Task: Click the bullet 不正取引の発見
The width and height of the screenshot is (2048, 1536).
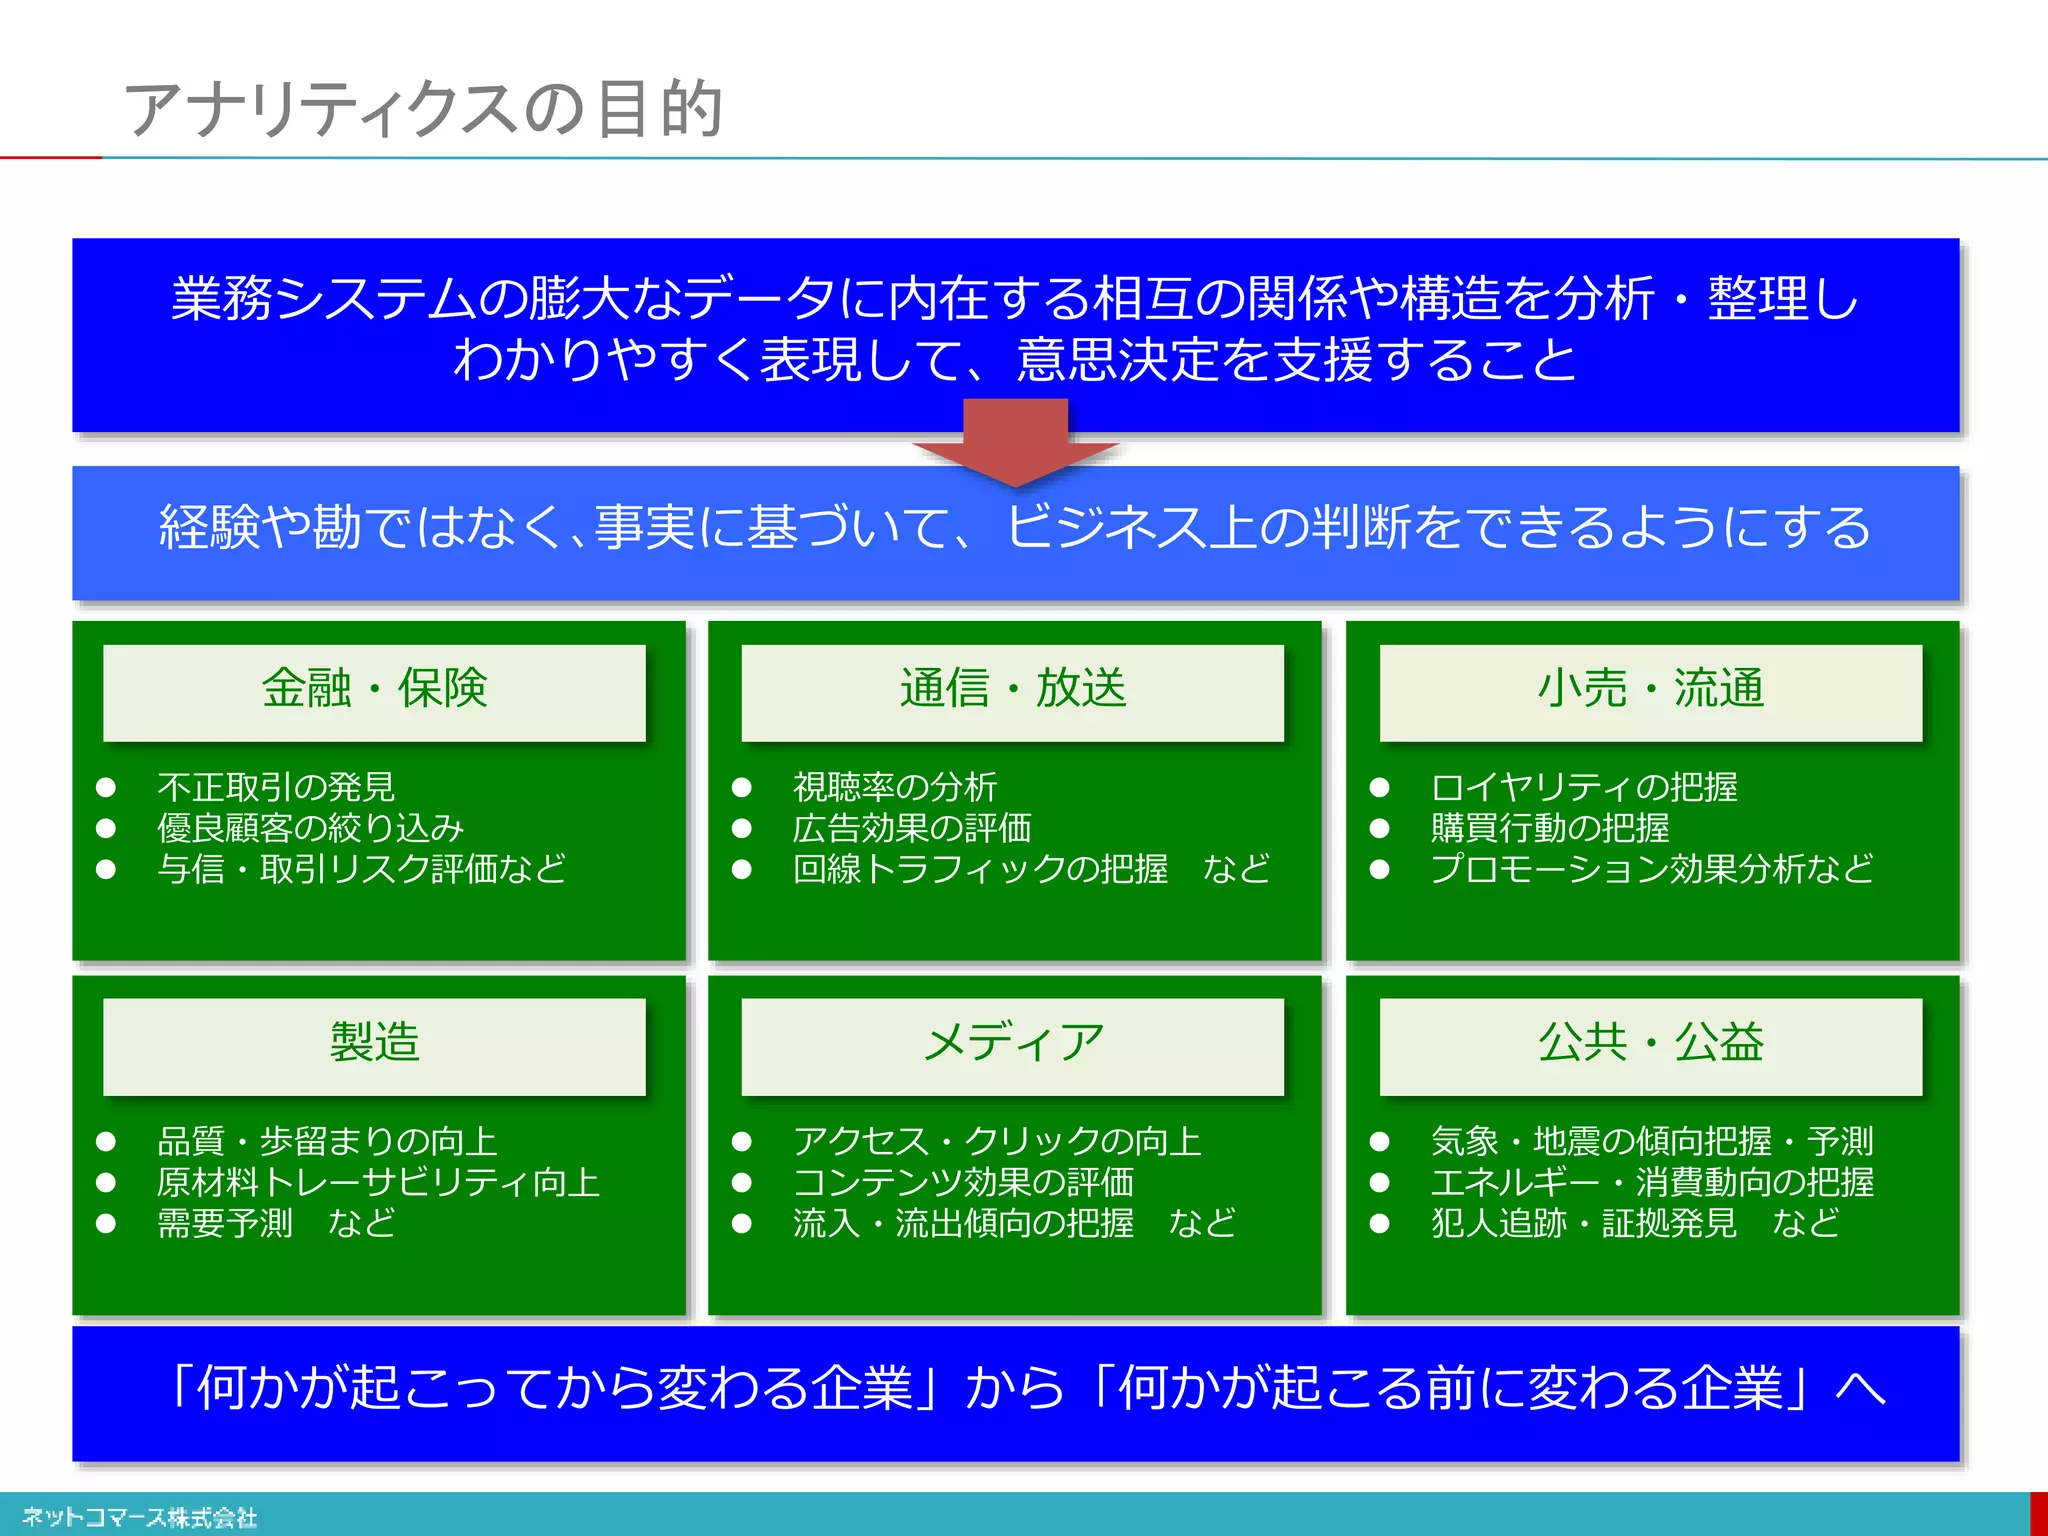Action: (276, 787)
